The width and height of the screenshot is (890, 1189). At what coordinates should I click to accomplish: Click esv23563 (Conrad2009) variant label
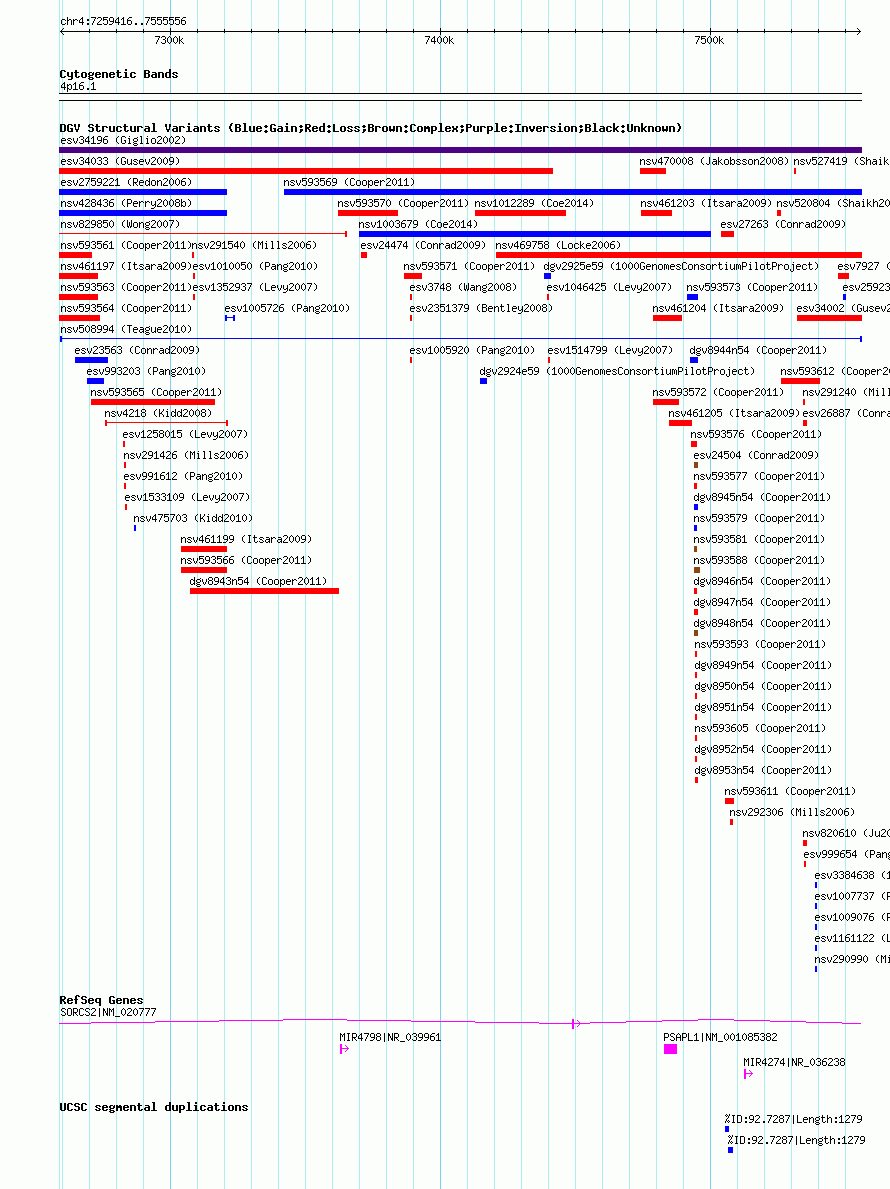tap(137, 350)
